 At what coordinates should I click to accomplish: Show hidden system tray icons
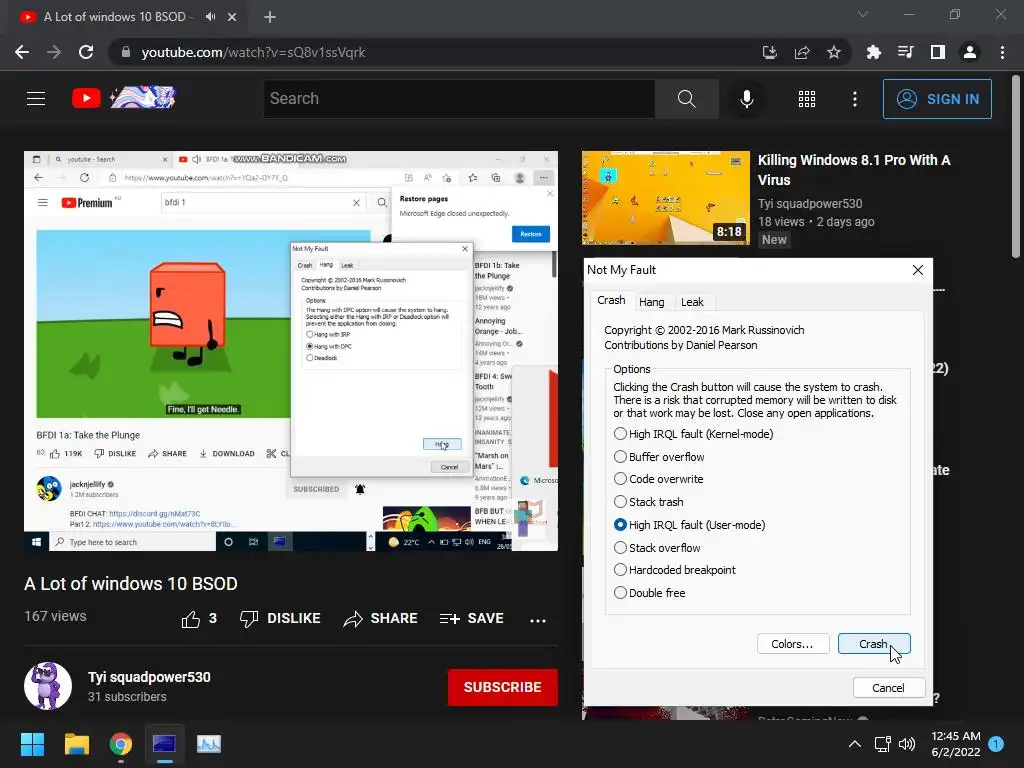coord(855,744)
